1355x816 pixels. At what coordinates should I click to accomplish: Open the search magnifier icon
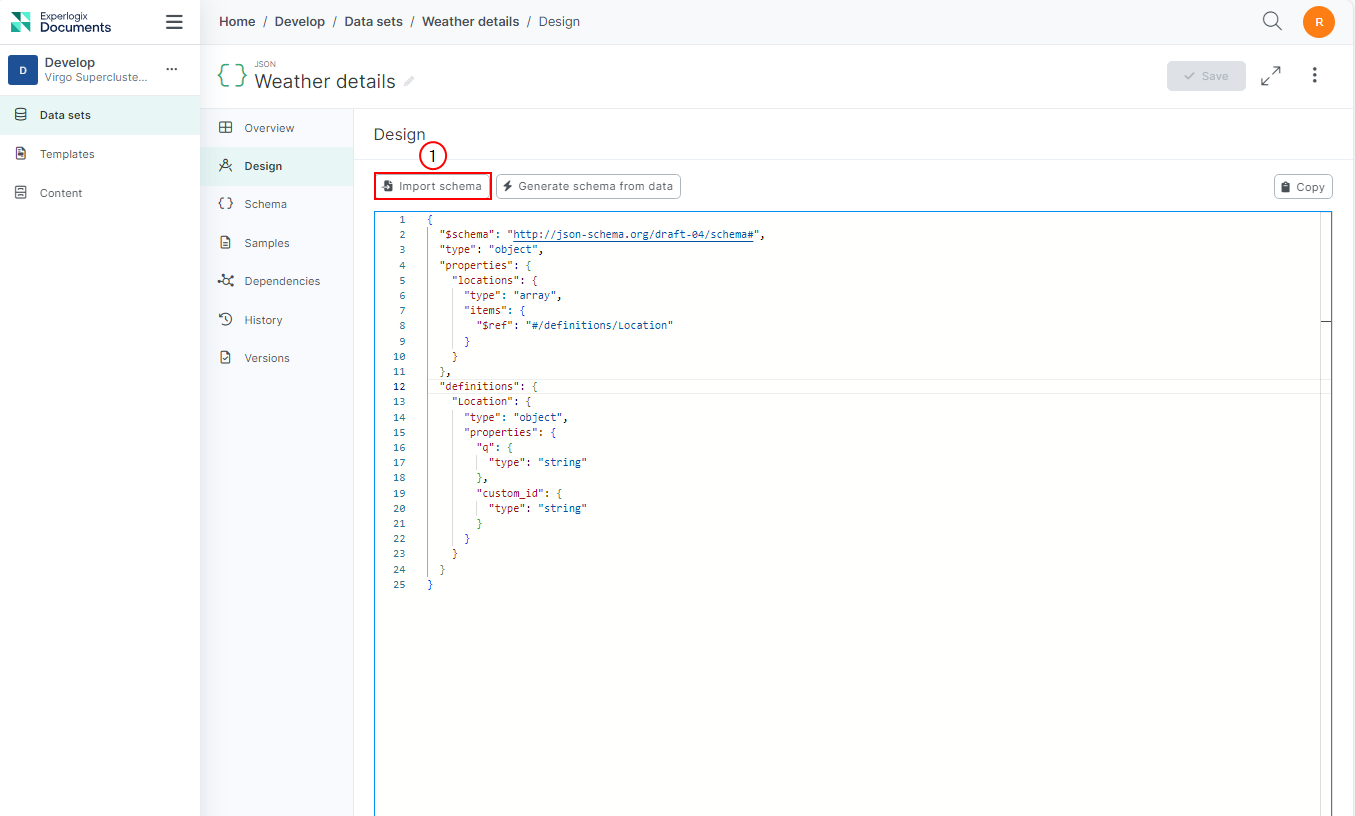click(x=1272, y=21)
